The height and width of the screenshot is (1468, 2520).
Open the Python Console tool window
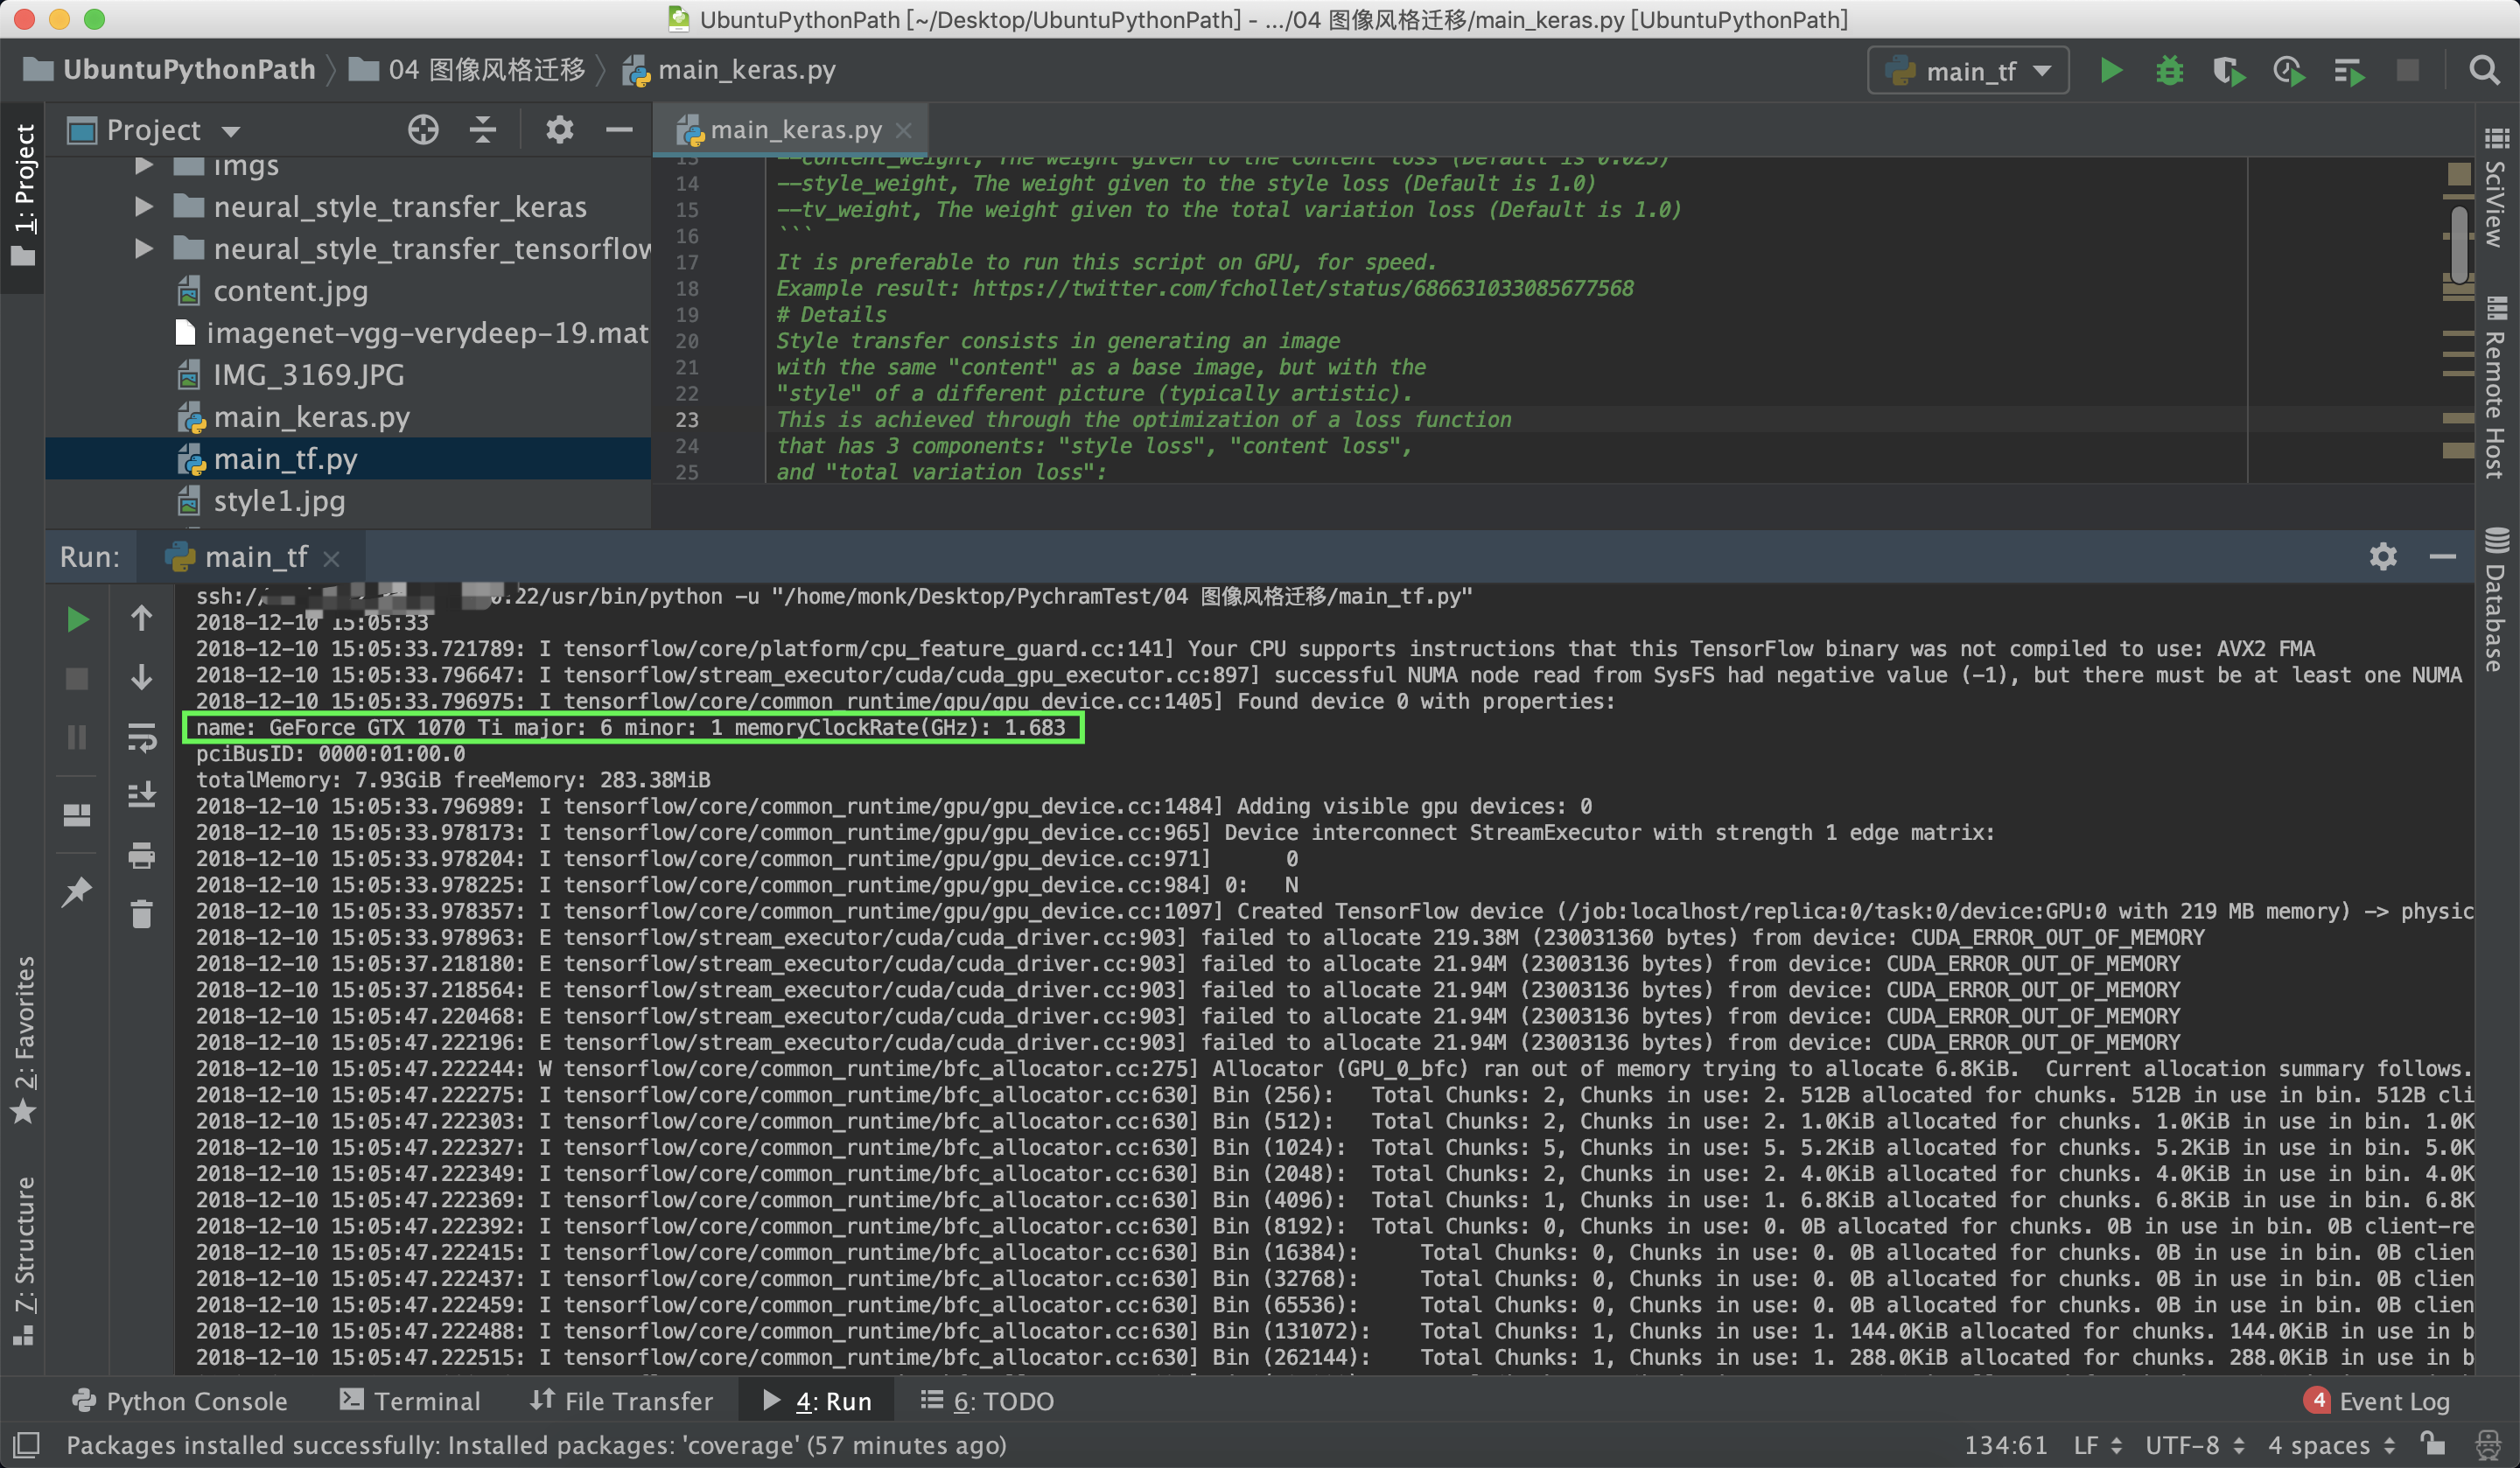[180, 1401]
